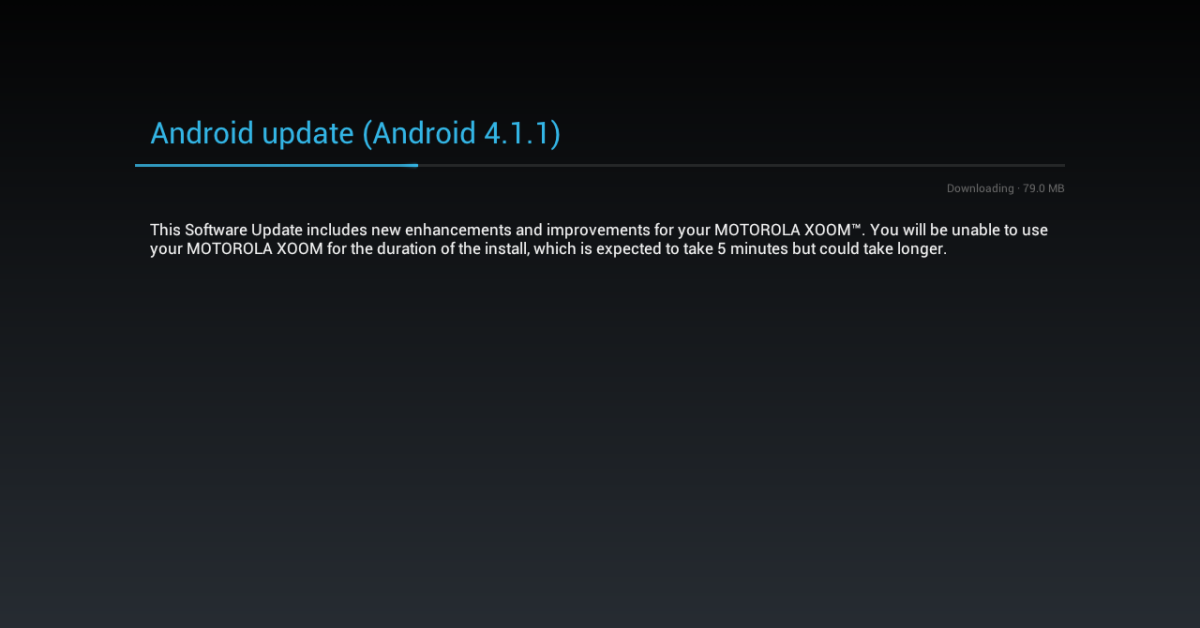This screenshot has height=628, width=1200.
Task: Click the '79.0 MB' download size label
Action: click(1044, 189)
